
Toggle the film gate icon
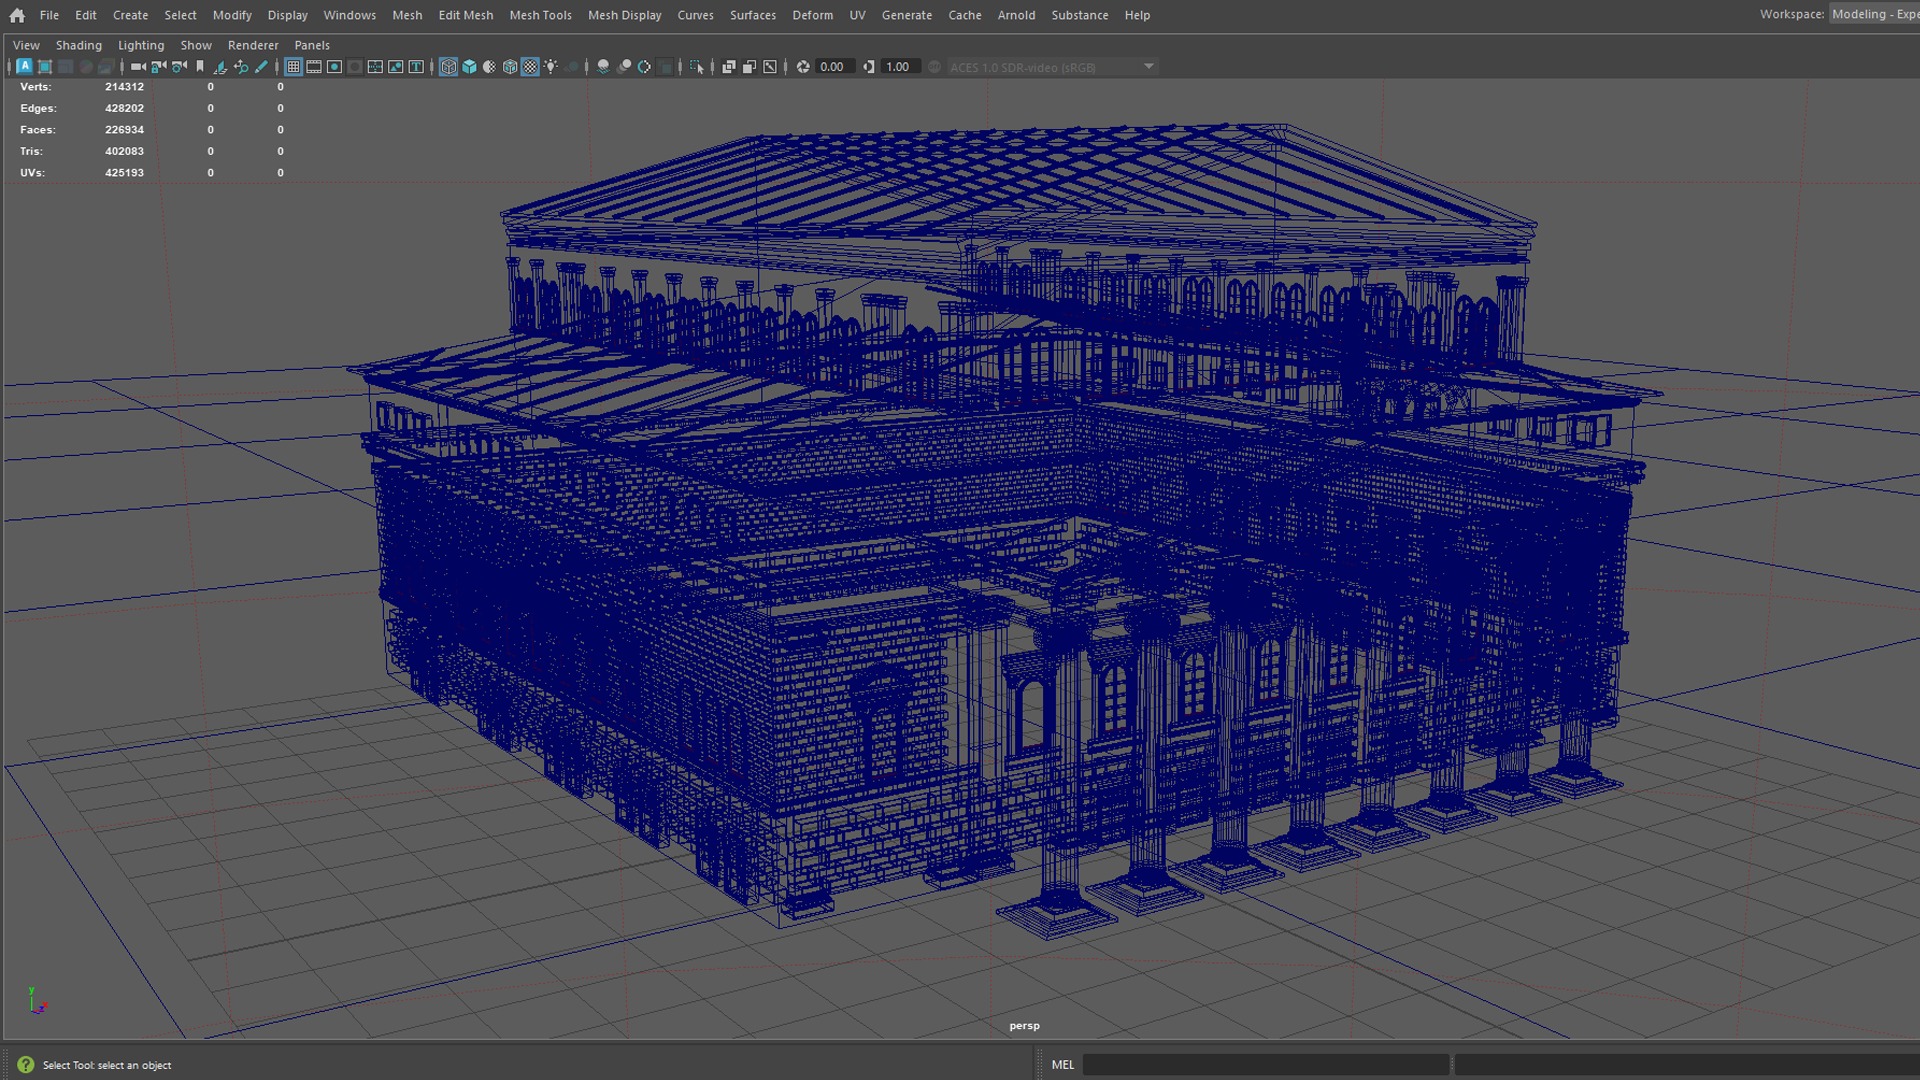point(314,67)
